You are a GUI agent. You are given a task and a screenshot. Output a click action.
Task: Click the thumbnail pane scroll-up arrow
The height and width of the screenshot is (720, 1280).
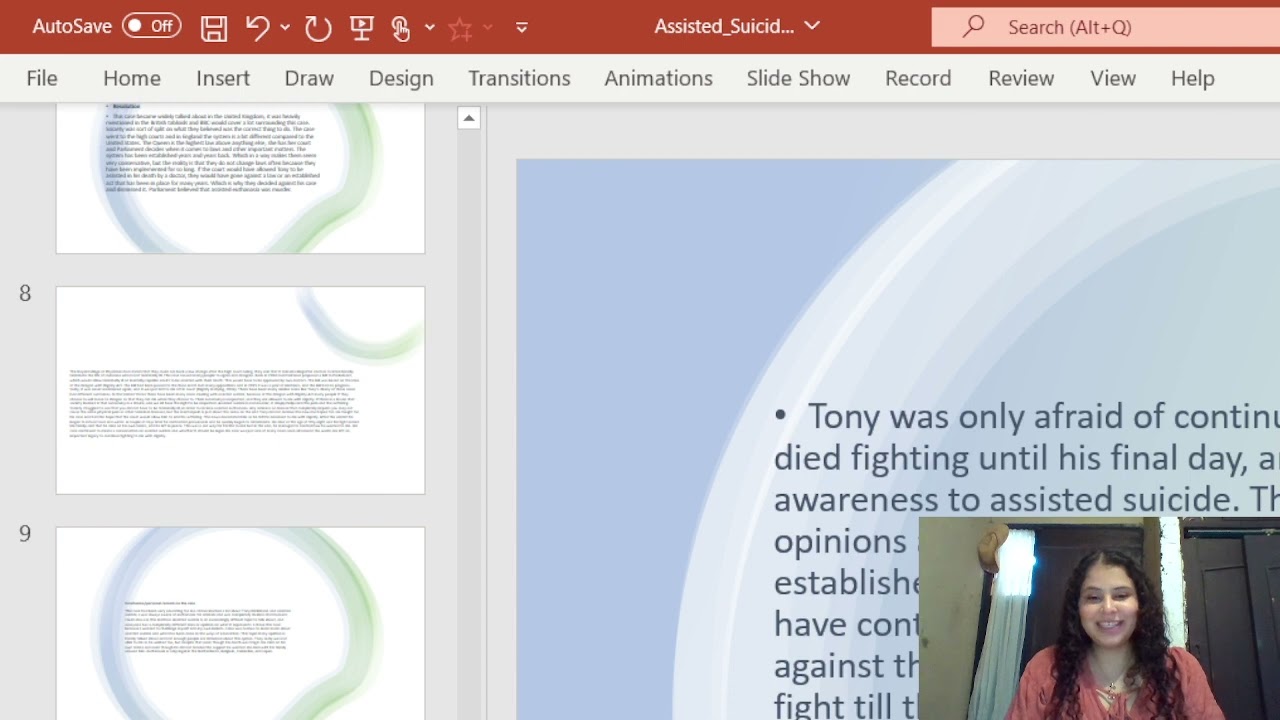468,118
